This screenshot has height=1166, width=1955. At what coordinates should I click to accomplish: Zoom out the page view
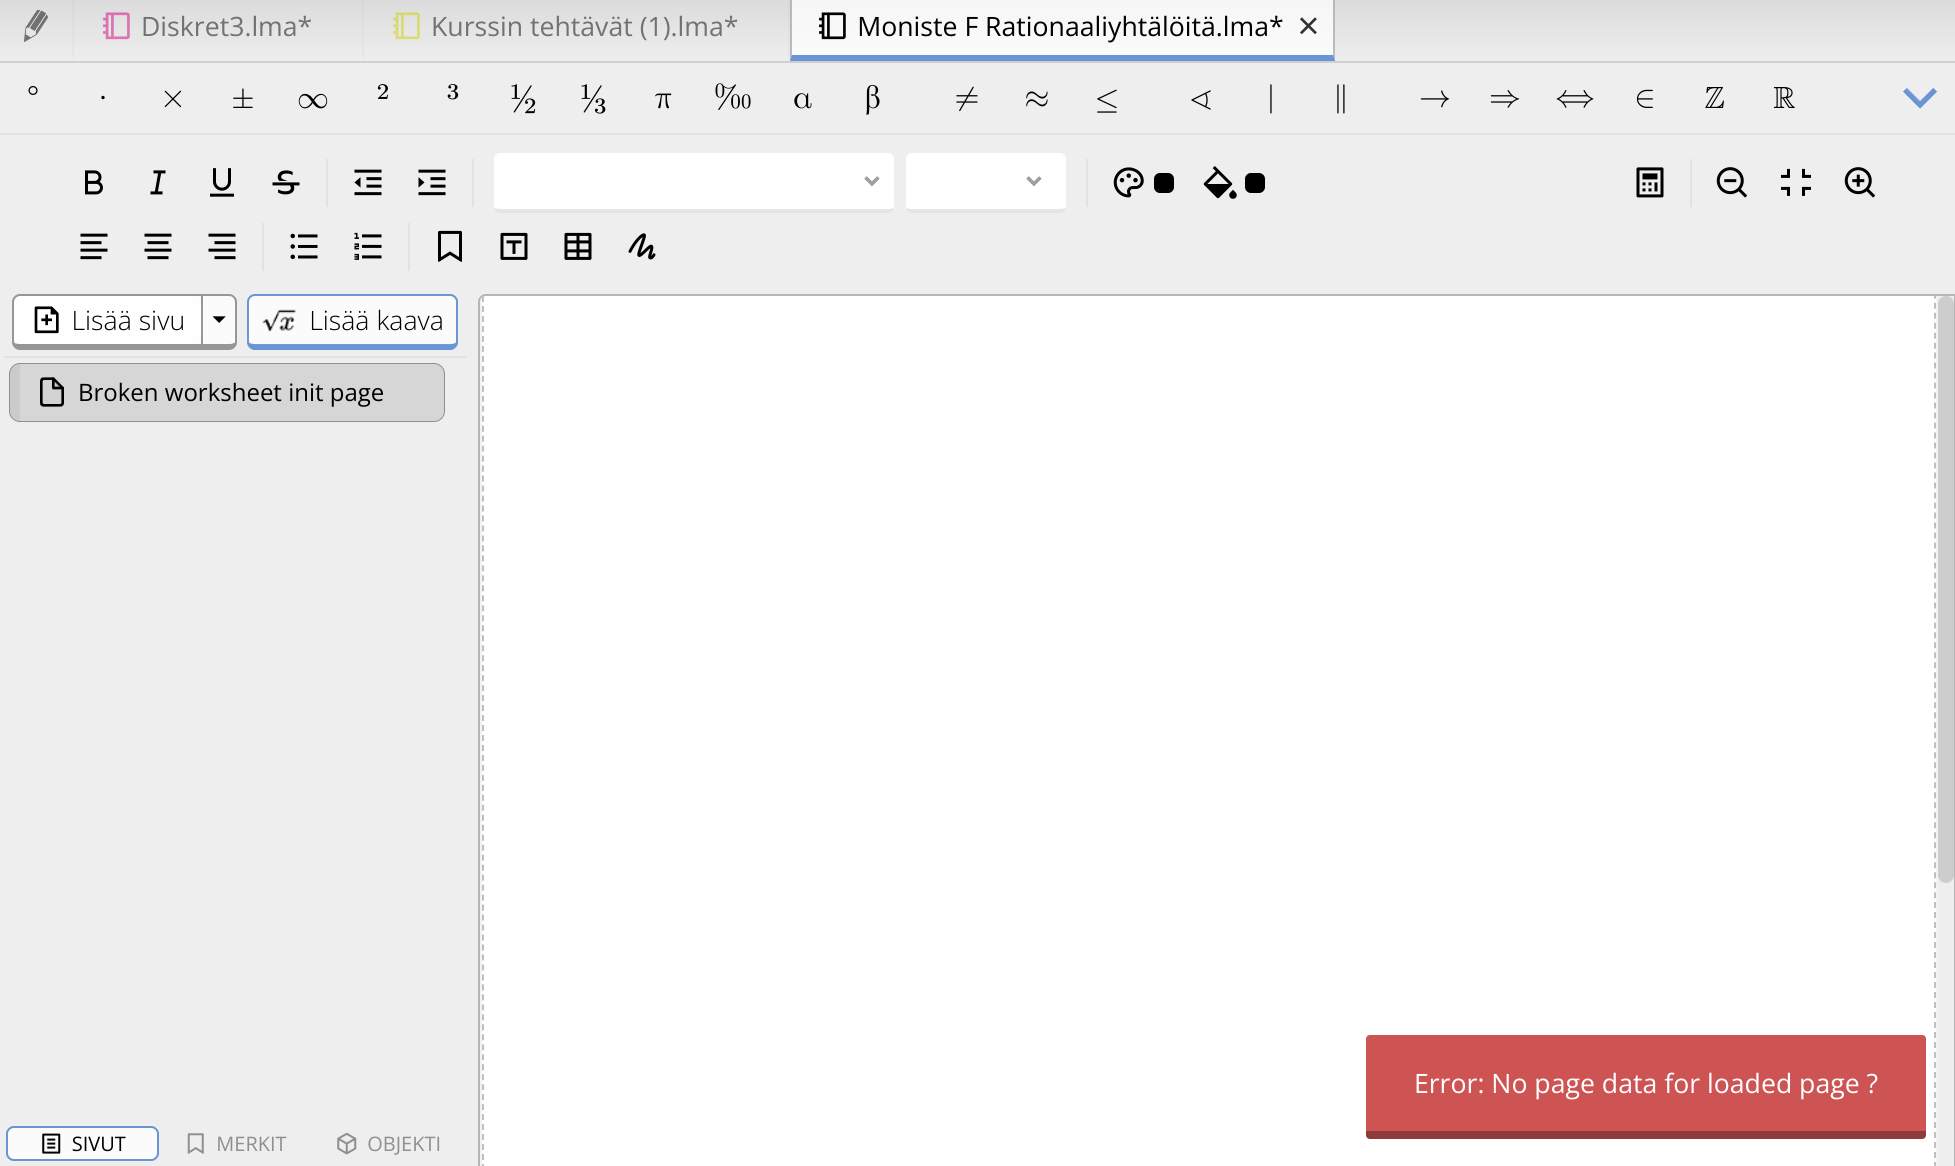1732,183
